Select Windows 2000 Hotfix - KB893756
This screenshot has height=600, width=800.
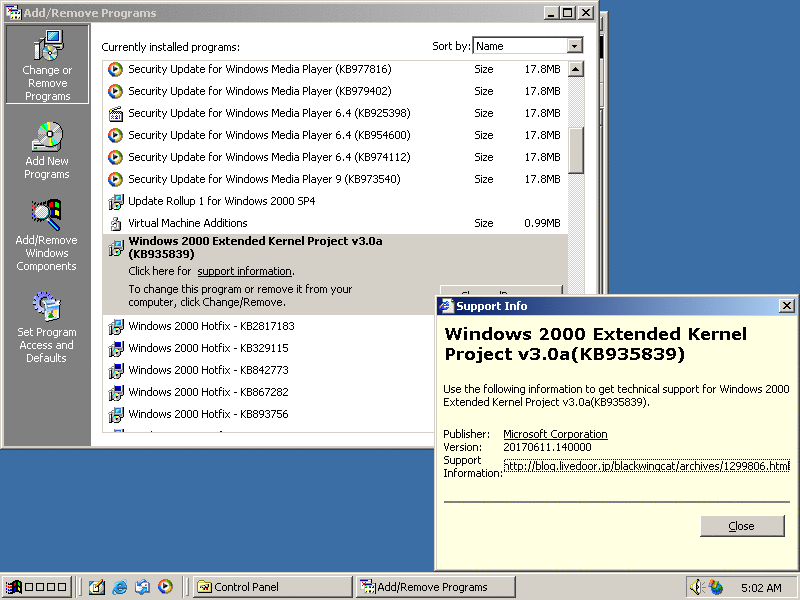pyautogui.click(x=269, y=414)
